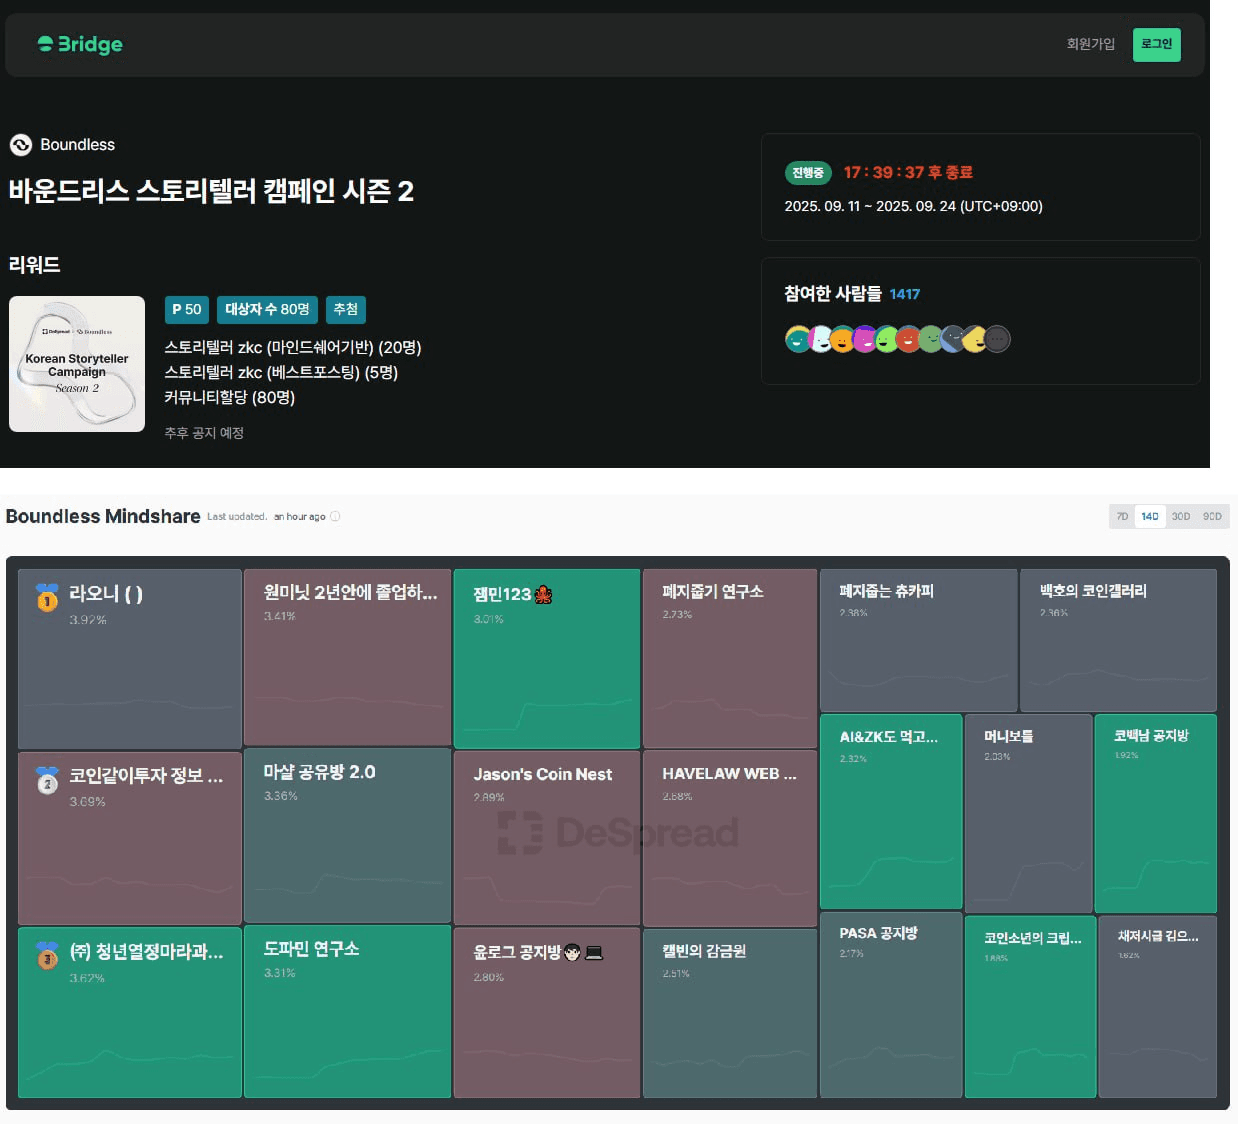Click the 추첨 badge
The image size is (1238, 1124).
coord(346,310)
